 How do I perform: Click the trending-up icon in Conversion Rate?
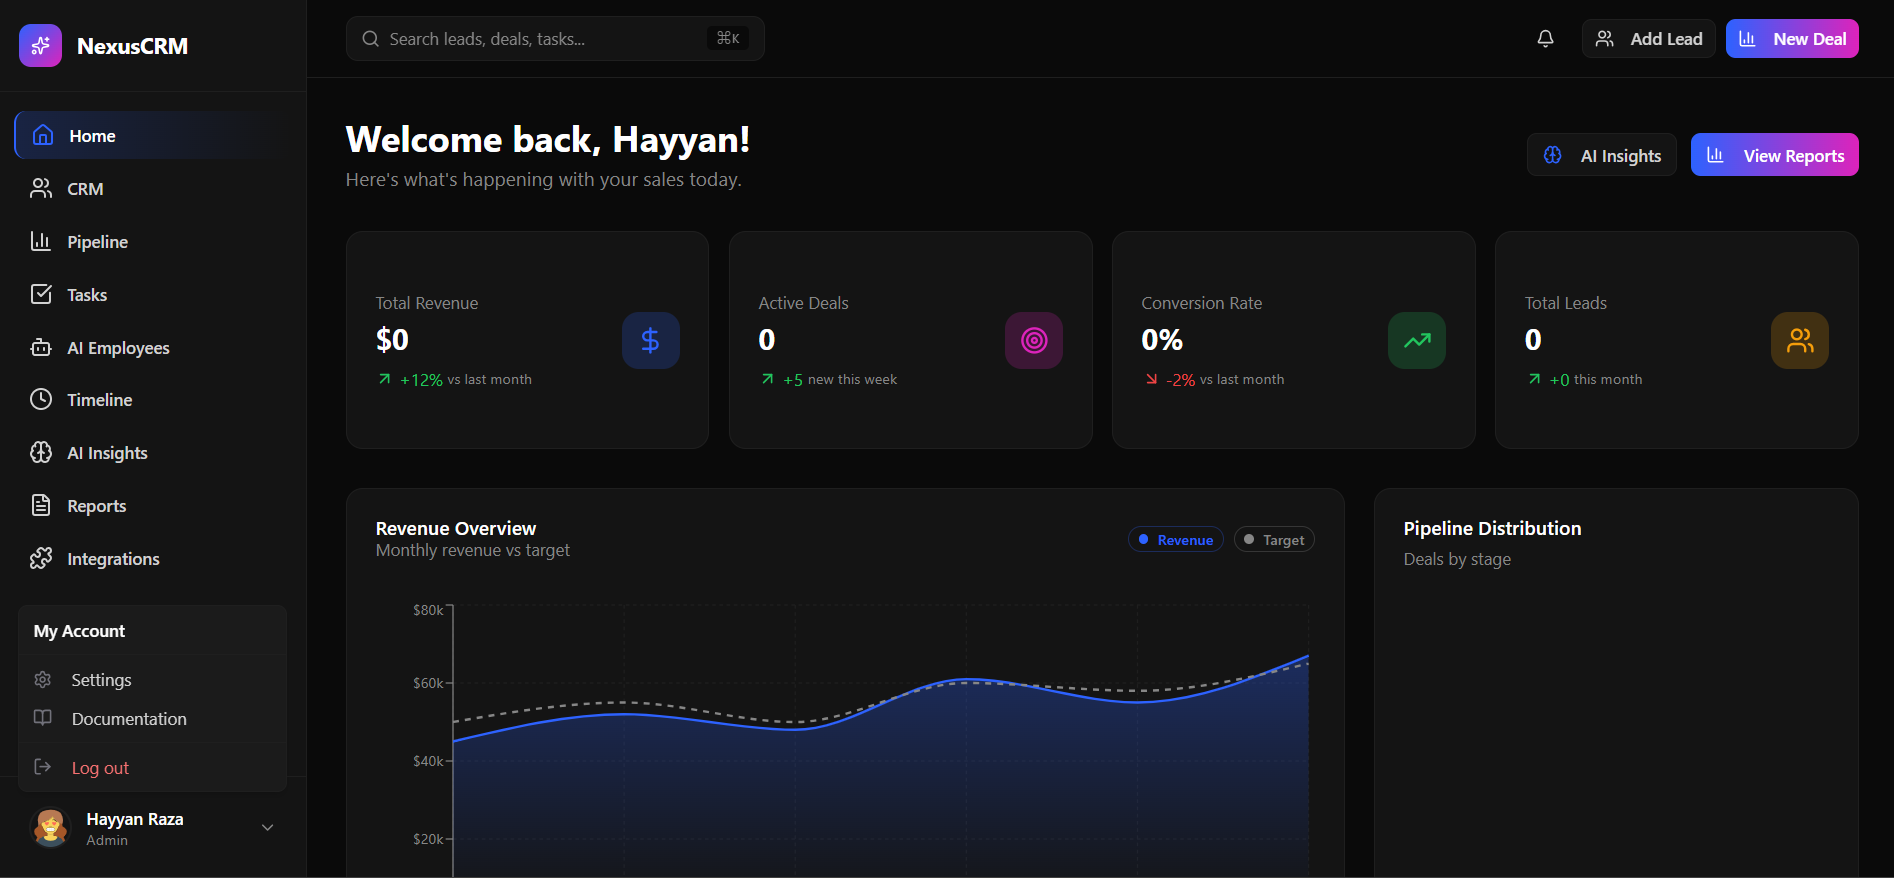click(1417, 341)
